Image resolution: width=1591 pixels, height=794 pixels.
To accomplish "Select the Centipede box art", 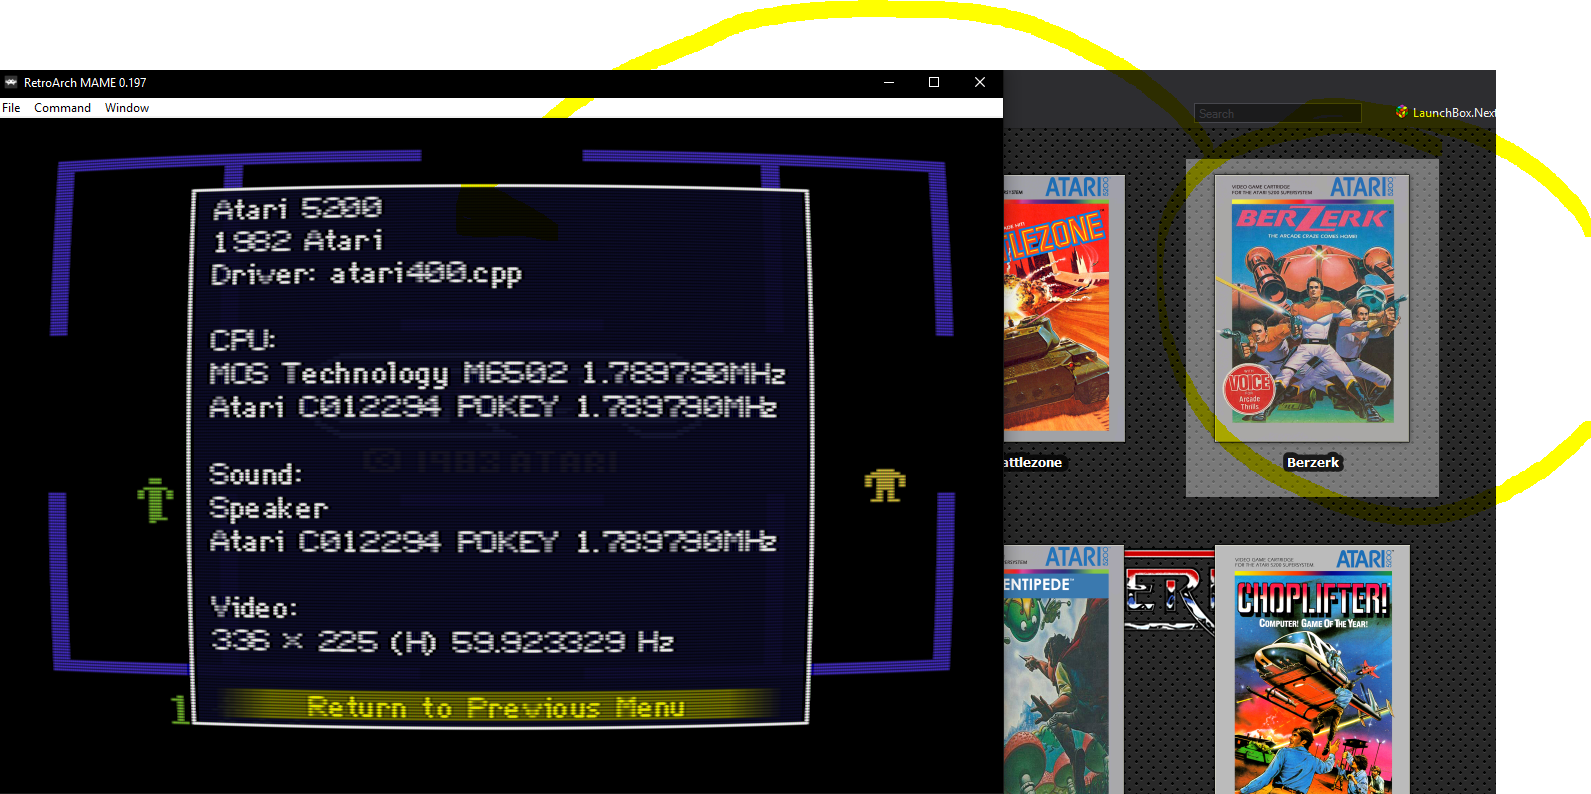I will (x=1064, y=669).
